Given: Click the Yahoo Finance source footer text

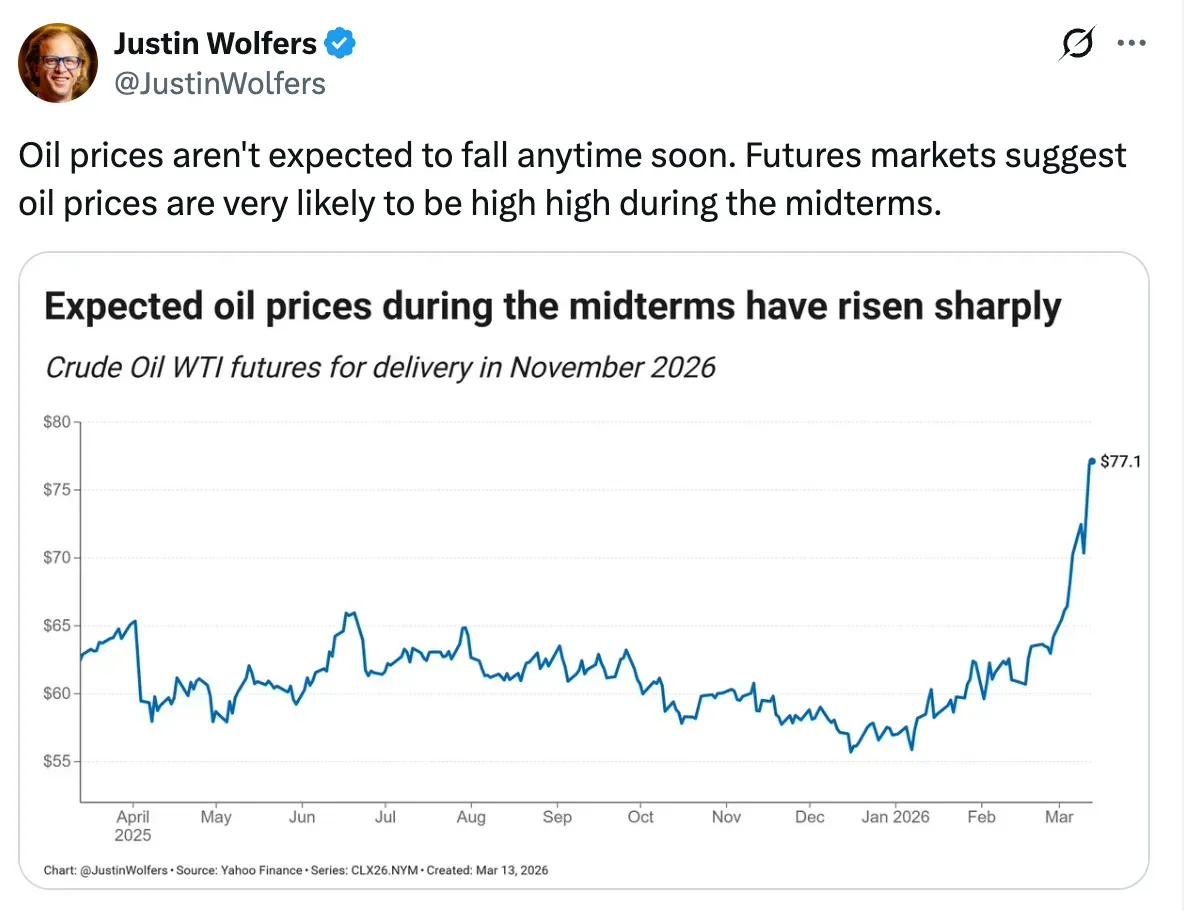Looking at the screenshot, I should tap(239, 870).
